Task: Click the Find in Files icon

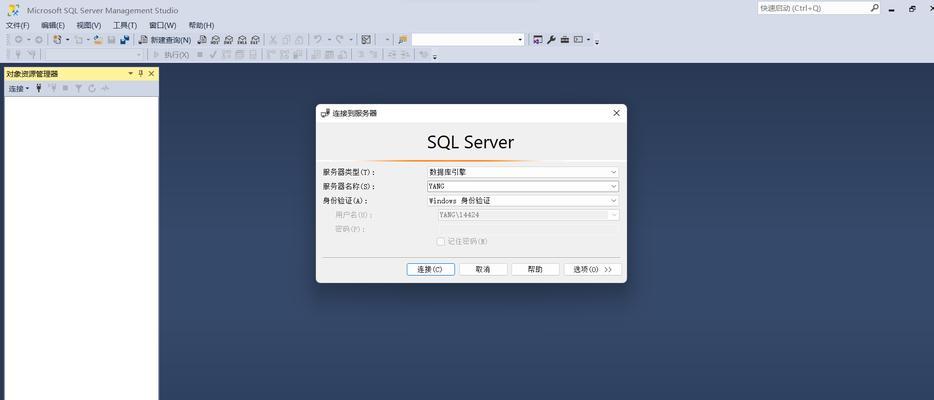Action: (403, 40)
